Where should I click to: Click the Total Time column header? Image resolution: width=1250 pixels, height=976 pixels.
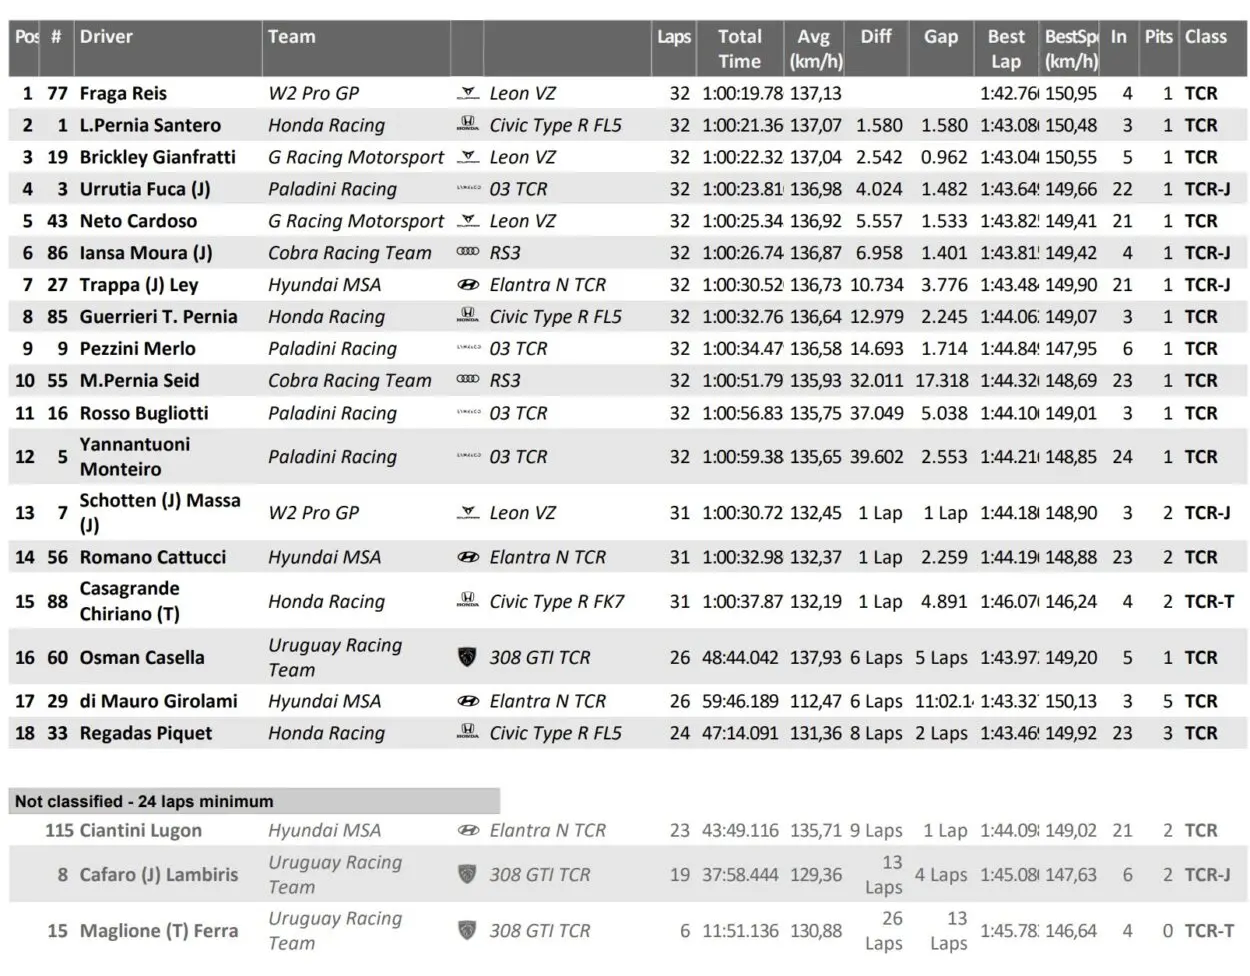tap(739, 48)
